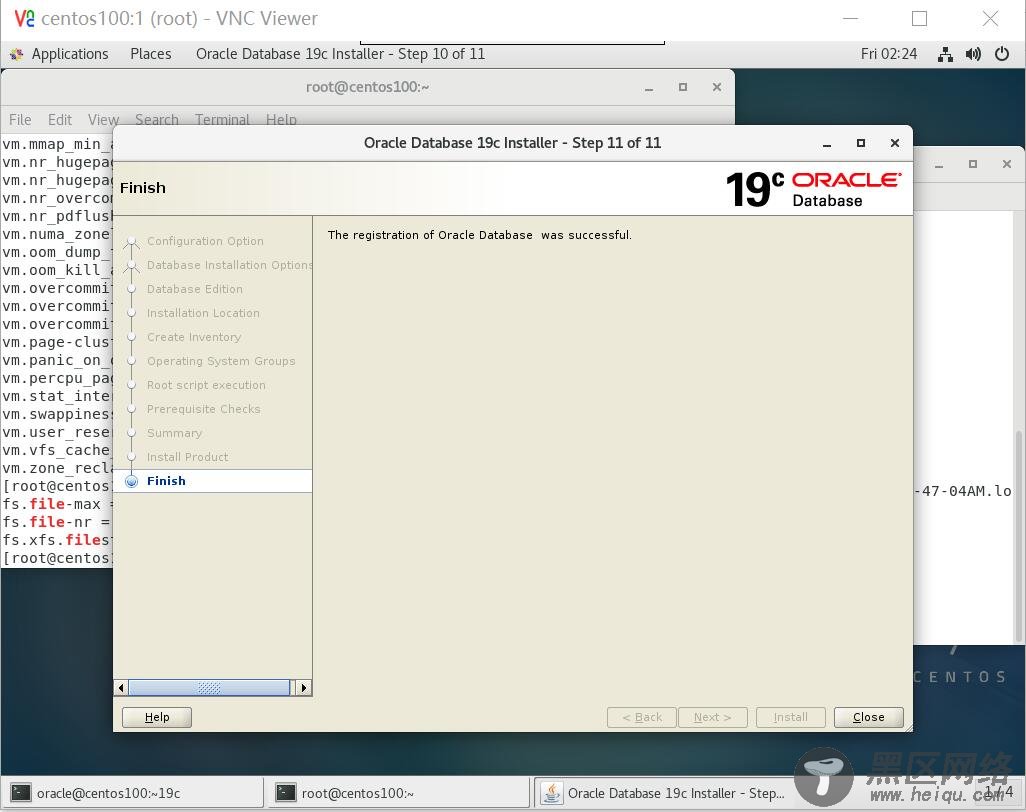Open terminal Search menu
1026x812 pixels.
(x=156, y=120)
